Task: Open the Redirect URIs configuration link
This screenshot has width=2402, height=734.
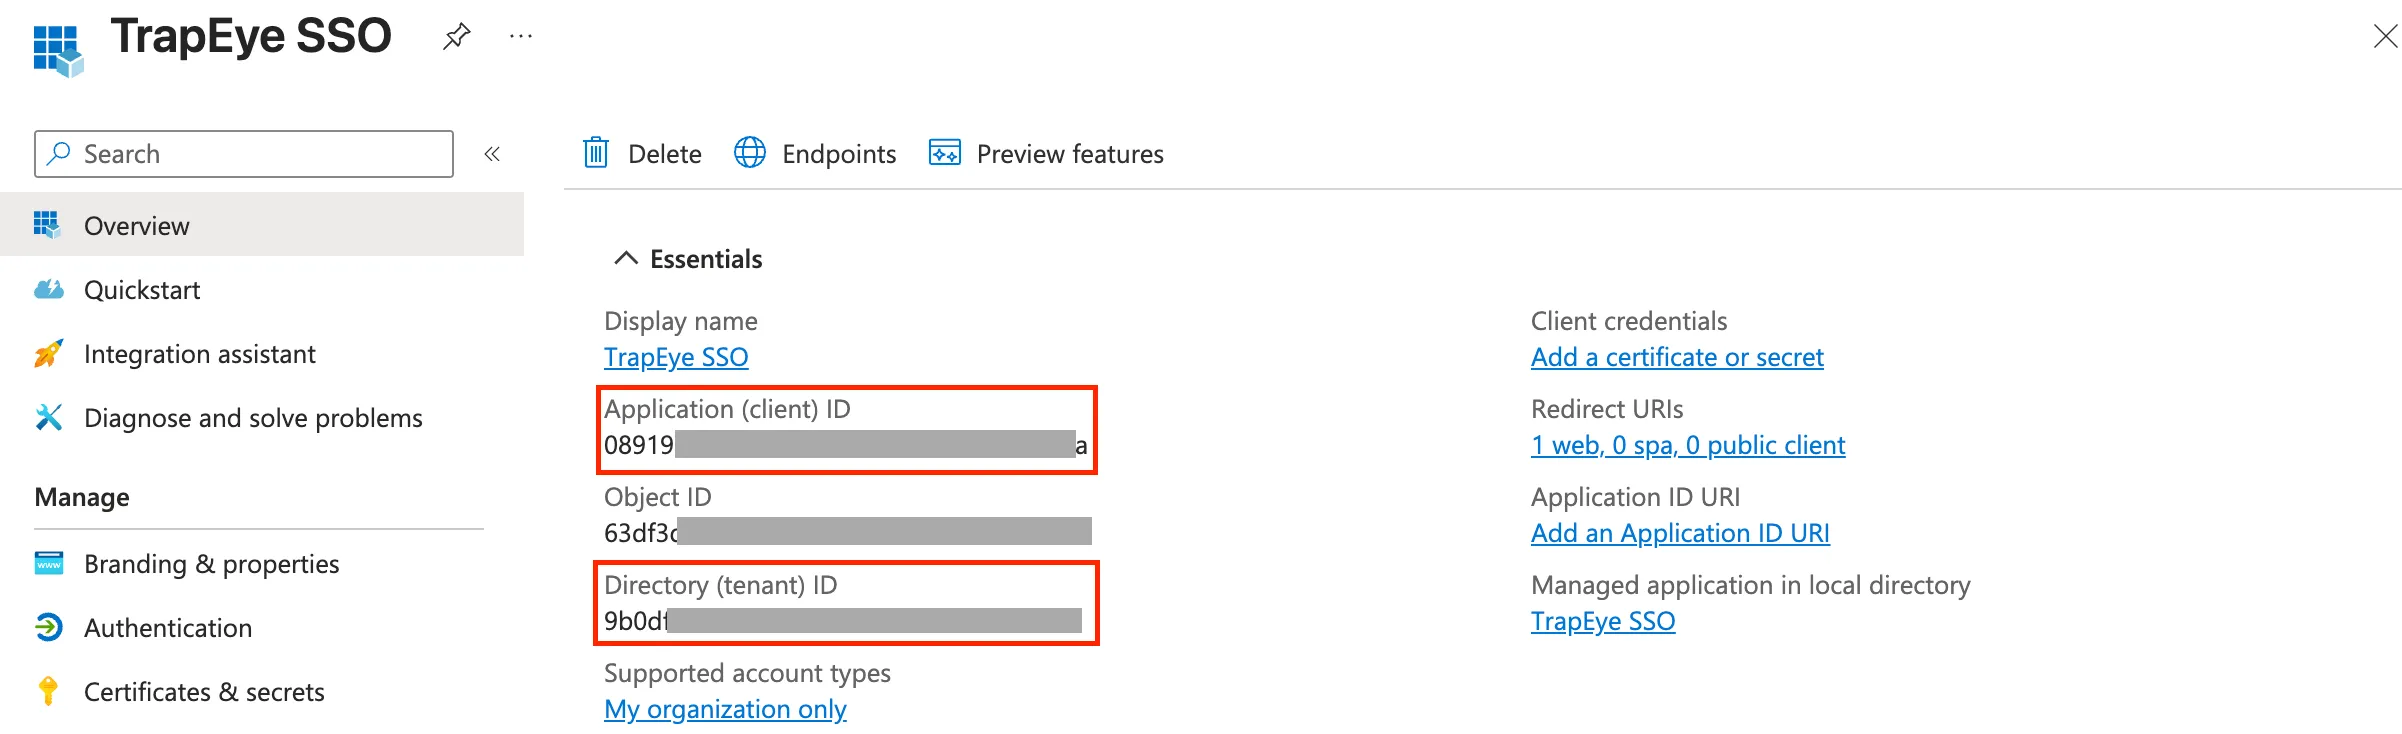Action: point(1687,444)
